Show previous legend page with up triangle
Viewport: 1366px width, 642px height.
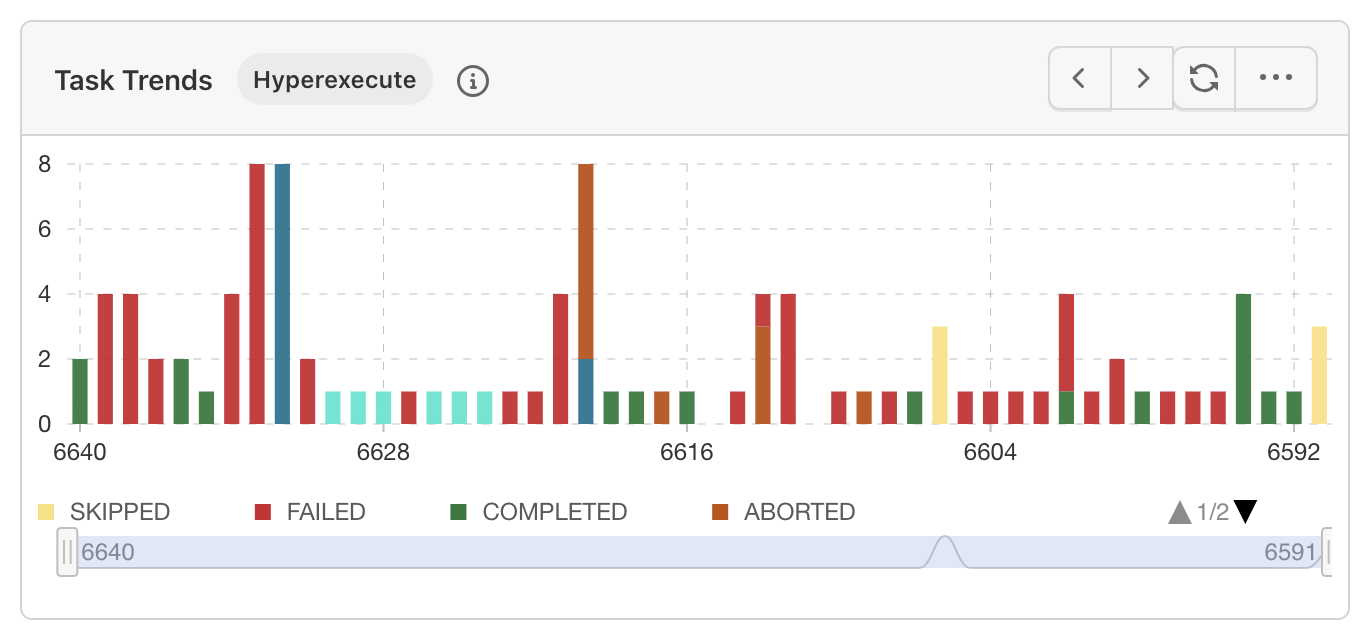(x=1180, y=513)
